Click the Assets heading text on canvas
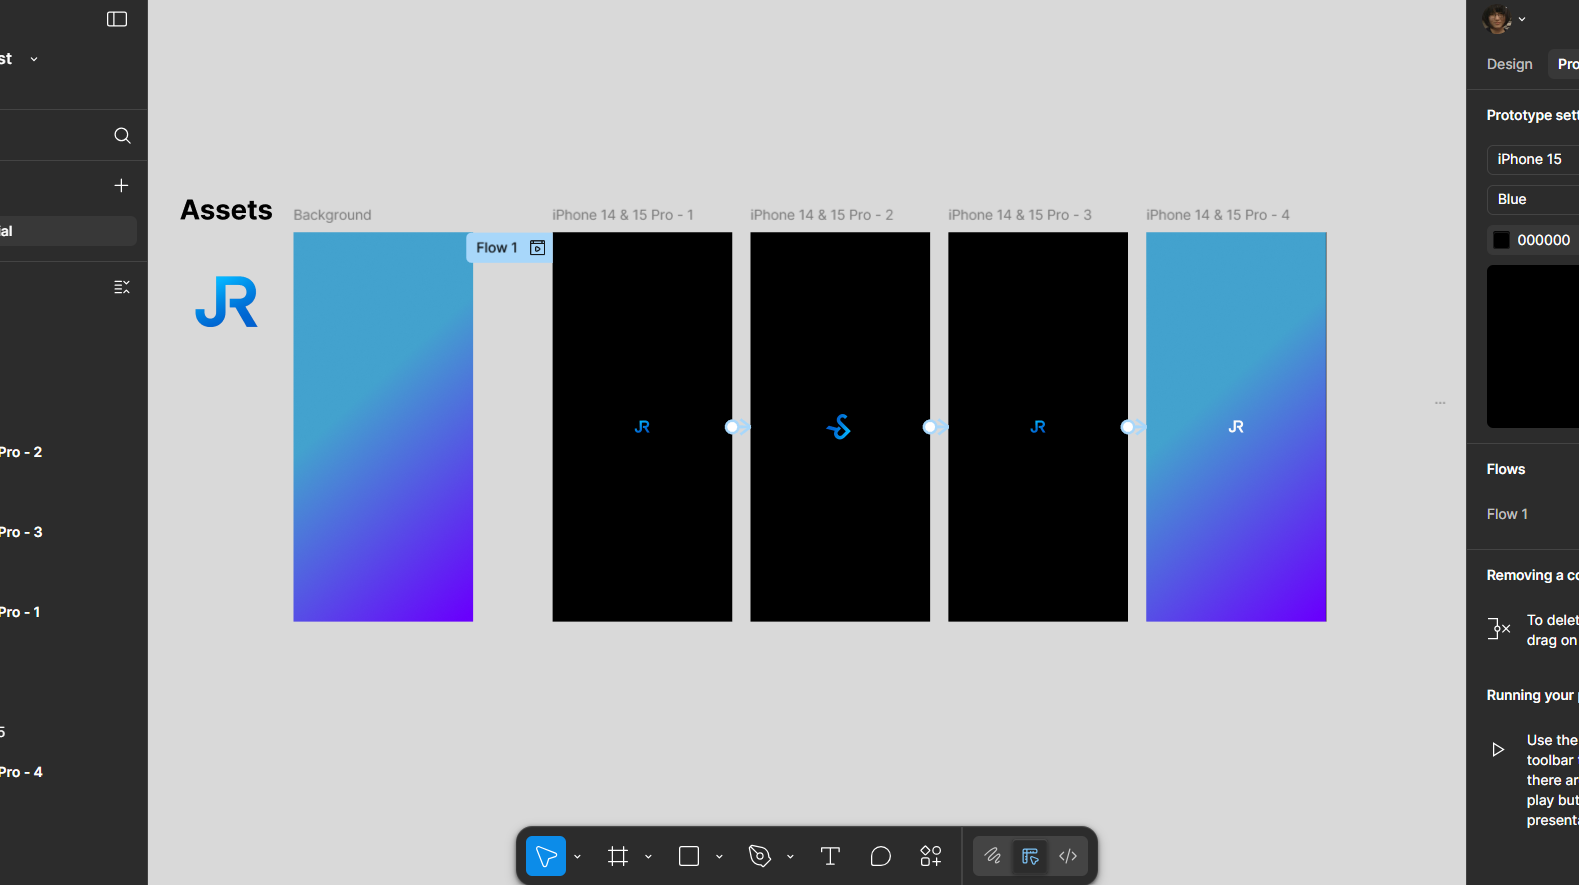Image resolution: width=1579 pixels, height=885 pixels. pyautogui.click(x=226, y=210)
